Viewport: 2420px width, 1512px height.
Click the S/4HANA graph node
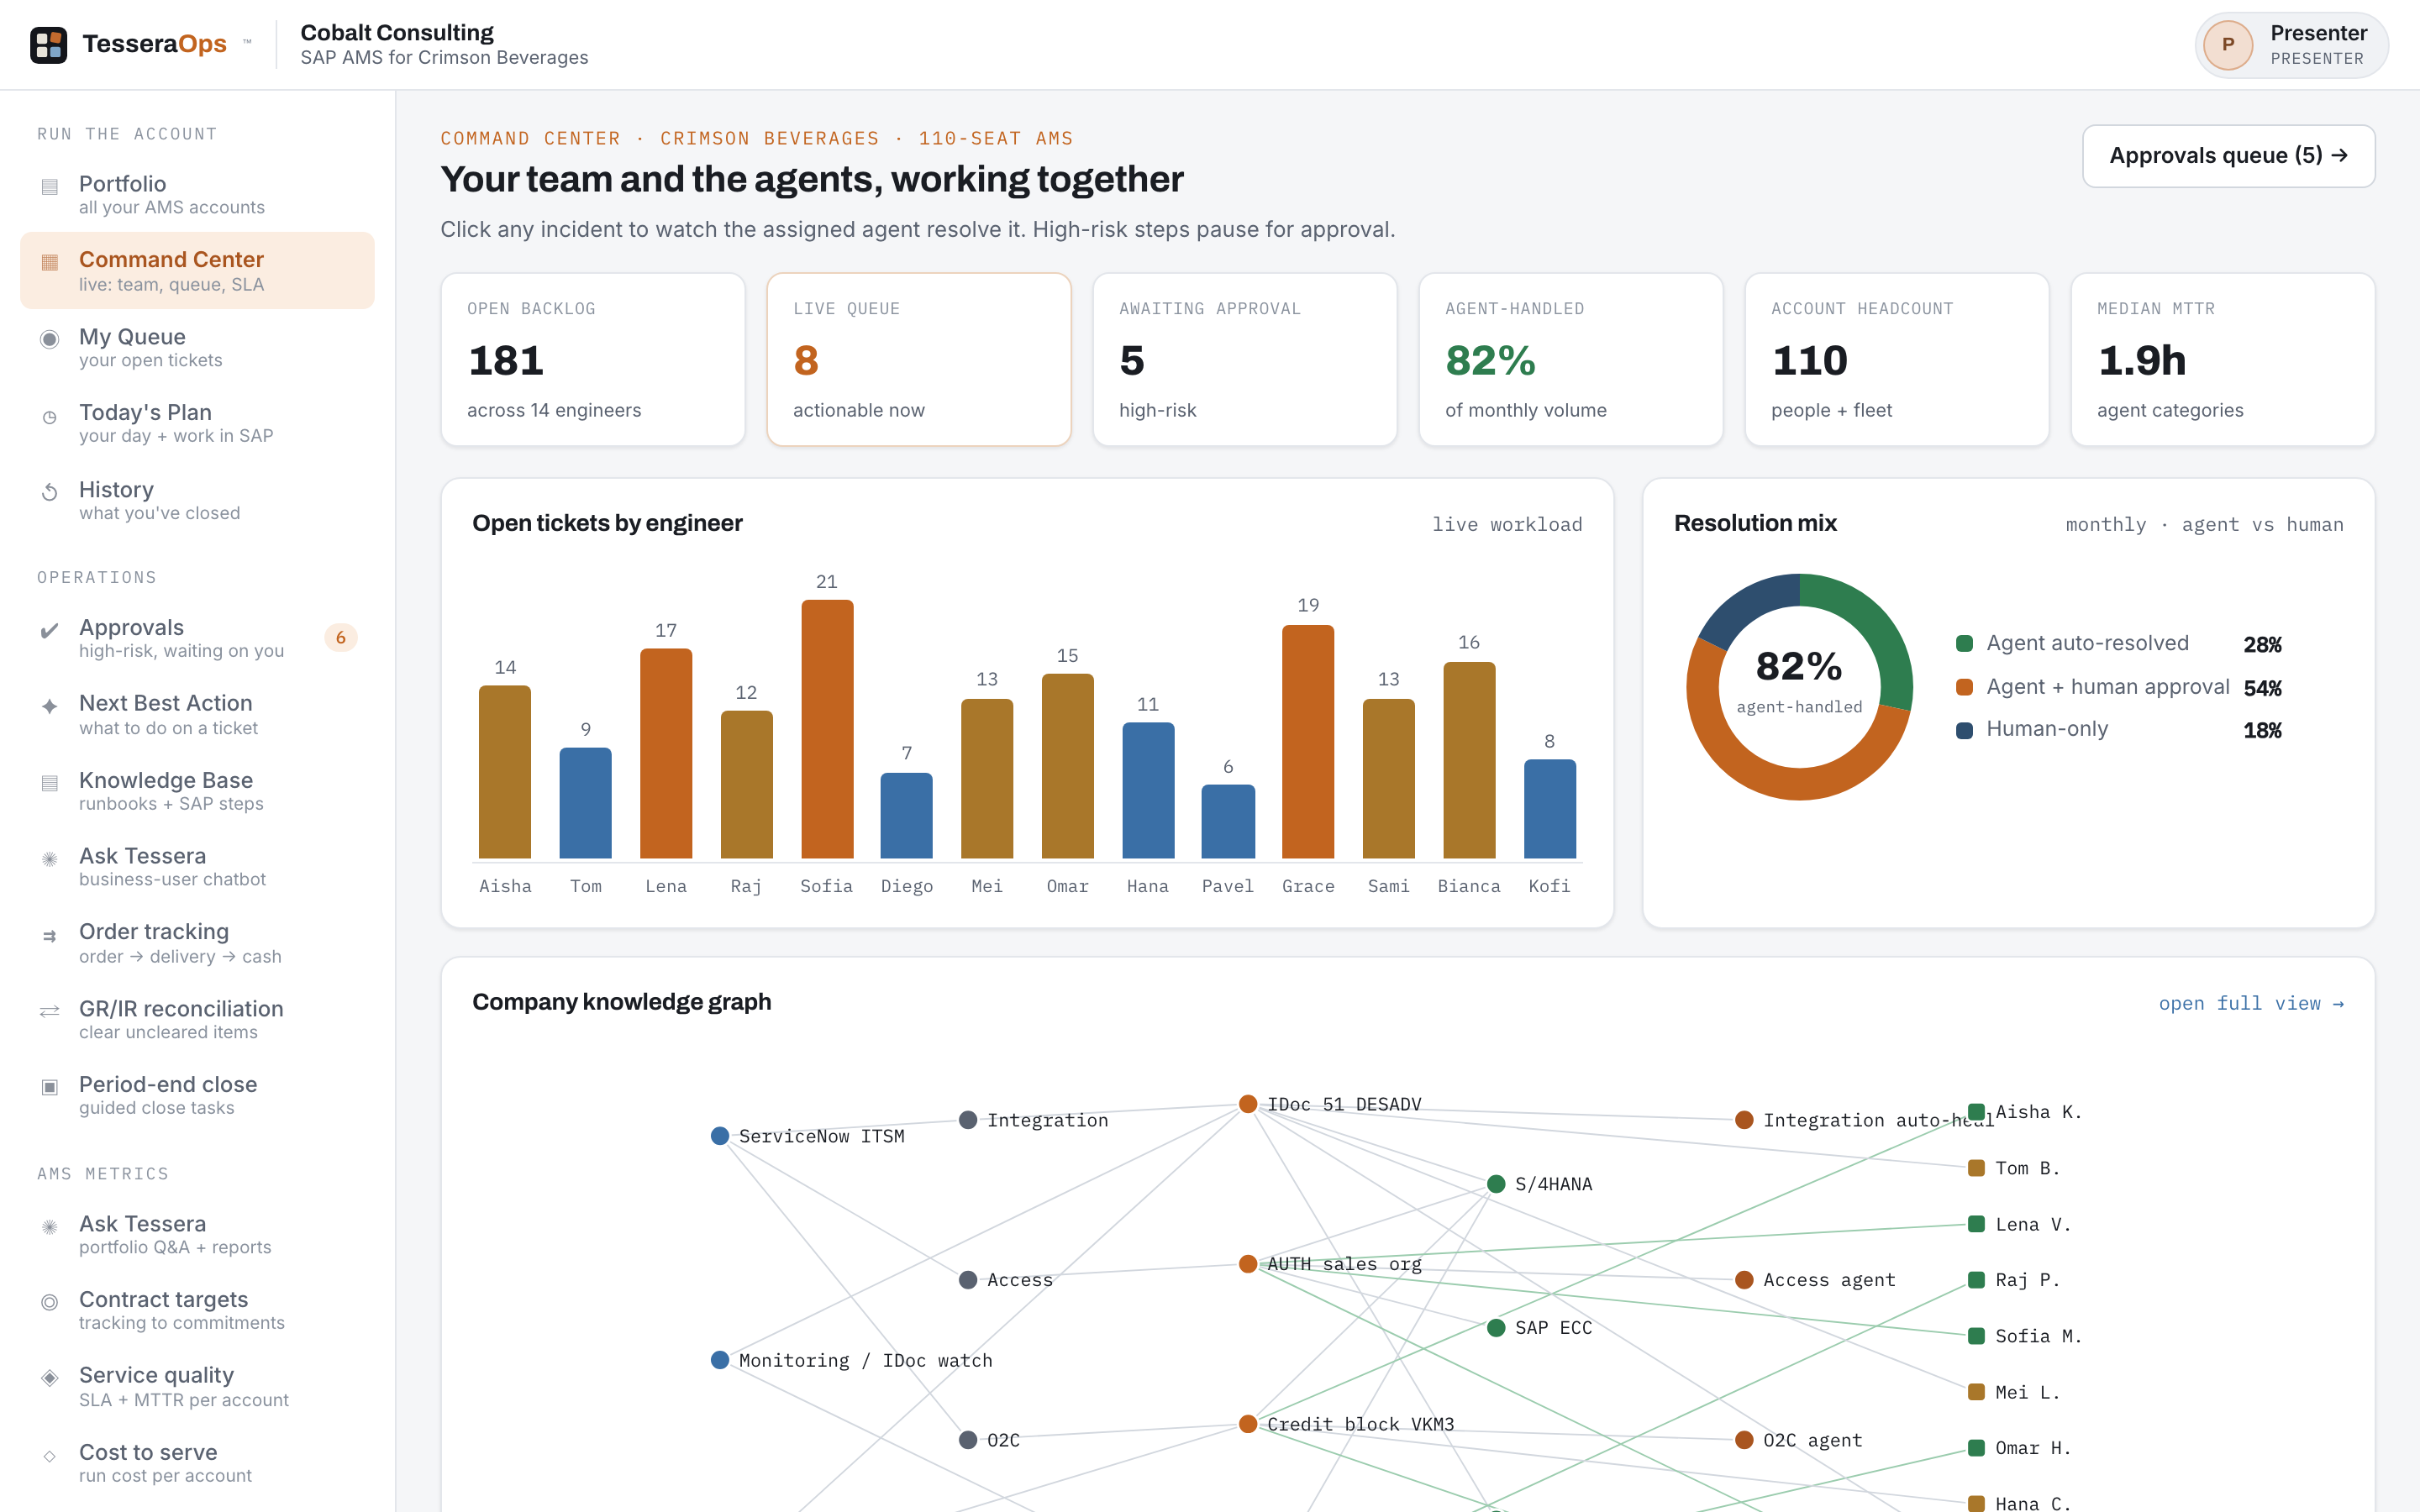tap(1496, 1184)
